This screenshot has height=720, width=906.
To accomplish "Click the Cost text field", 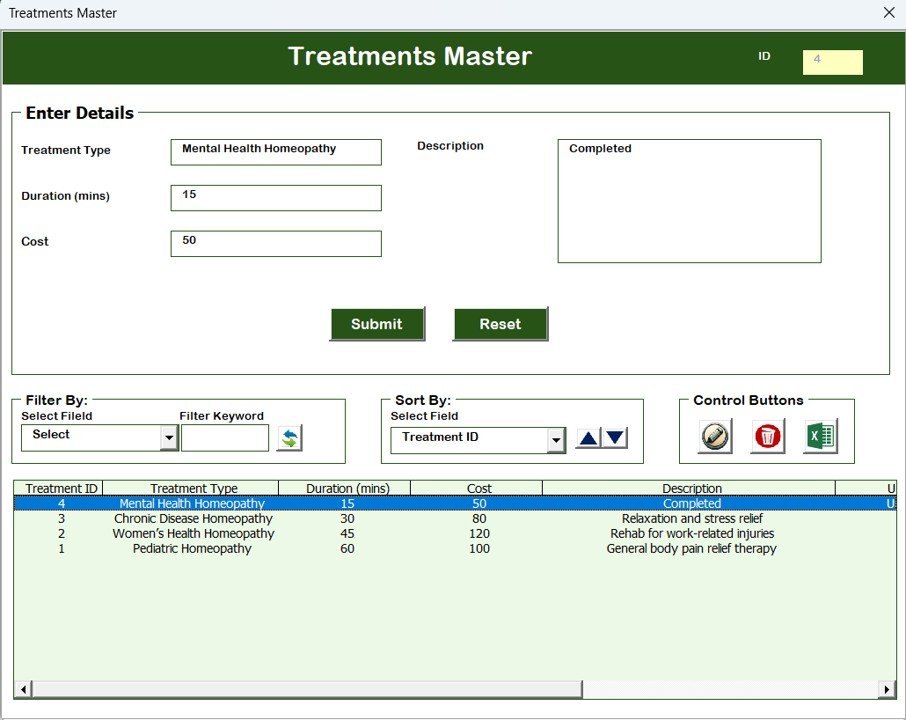I will click(275, 243).
